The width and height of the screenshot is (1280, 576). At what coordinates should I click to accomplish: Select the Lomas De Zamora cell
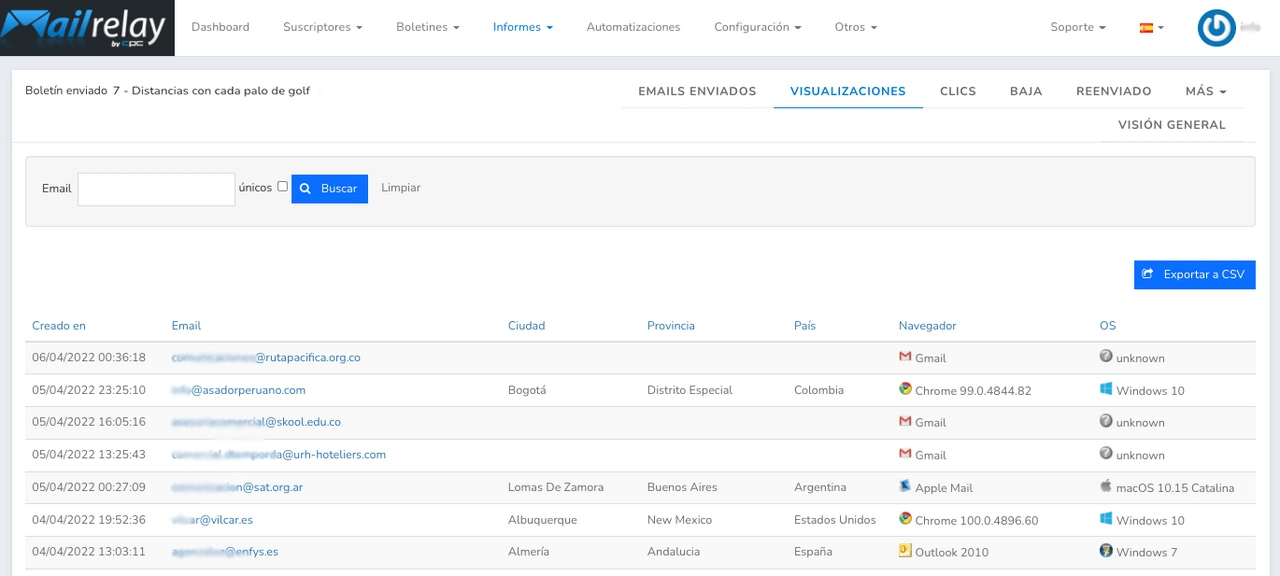click(x=556, y=487)
